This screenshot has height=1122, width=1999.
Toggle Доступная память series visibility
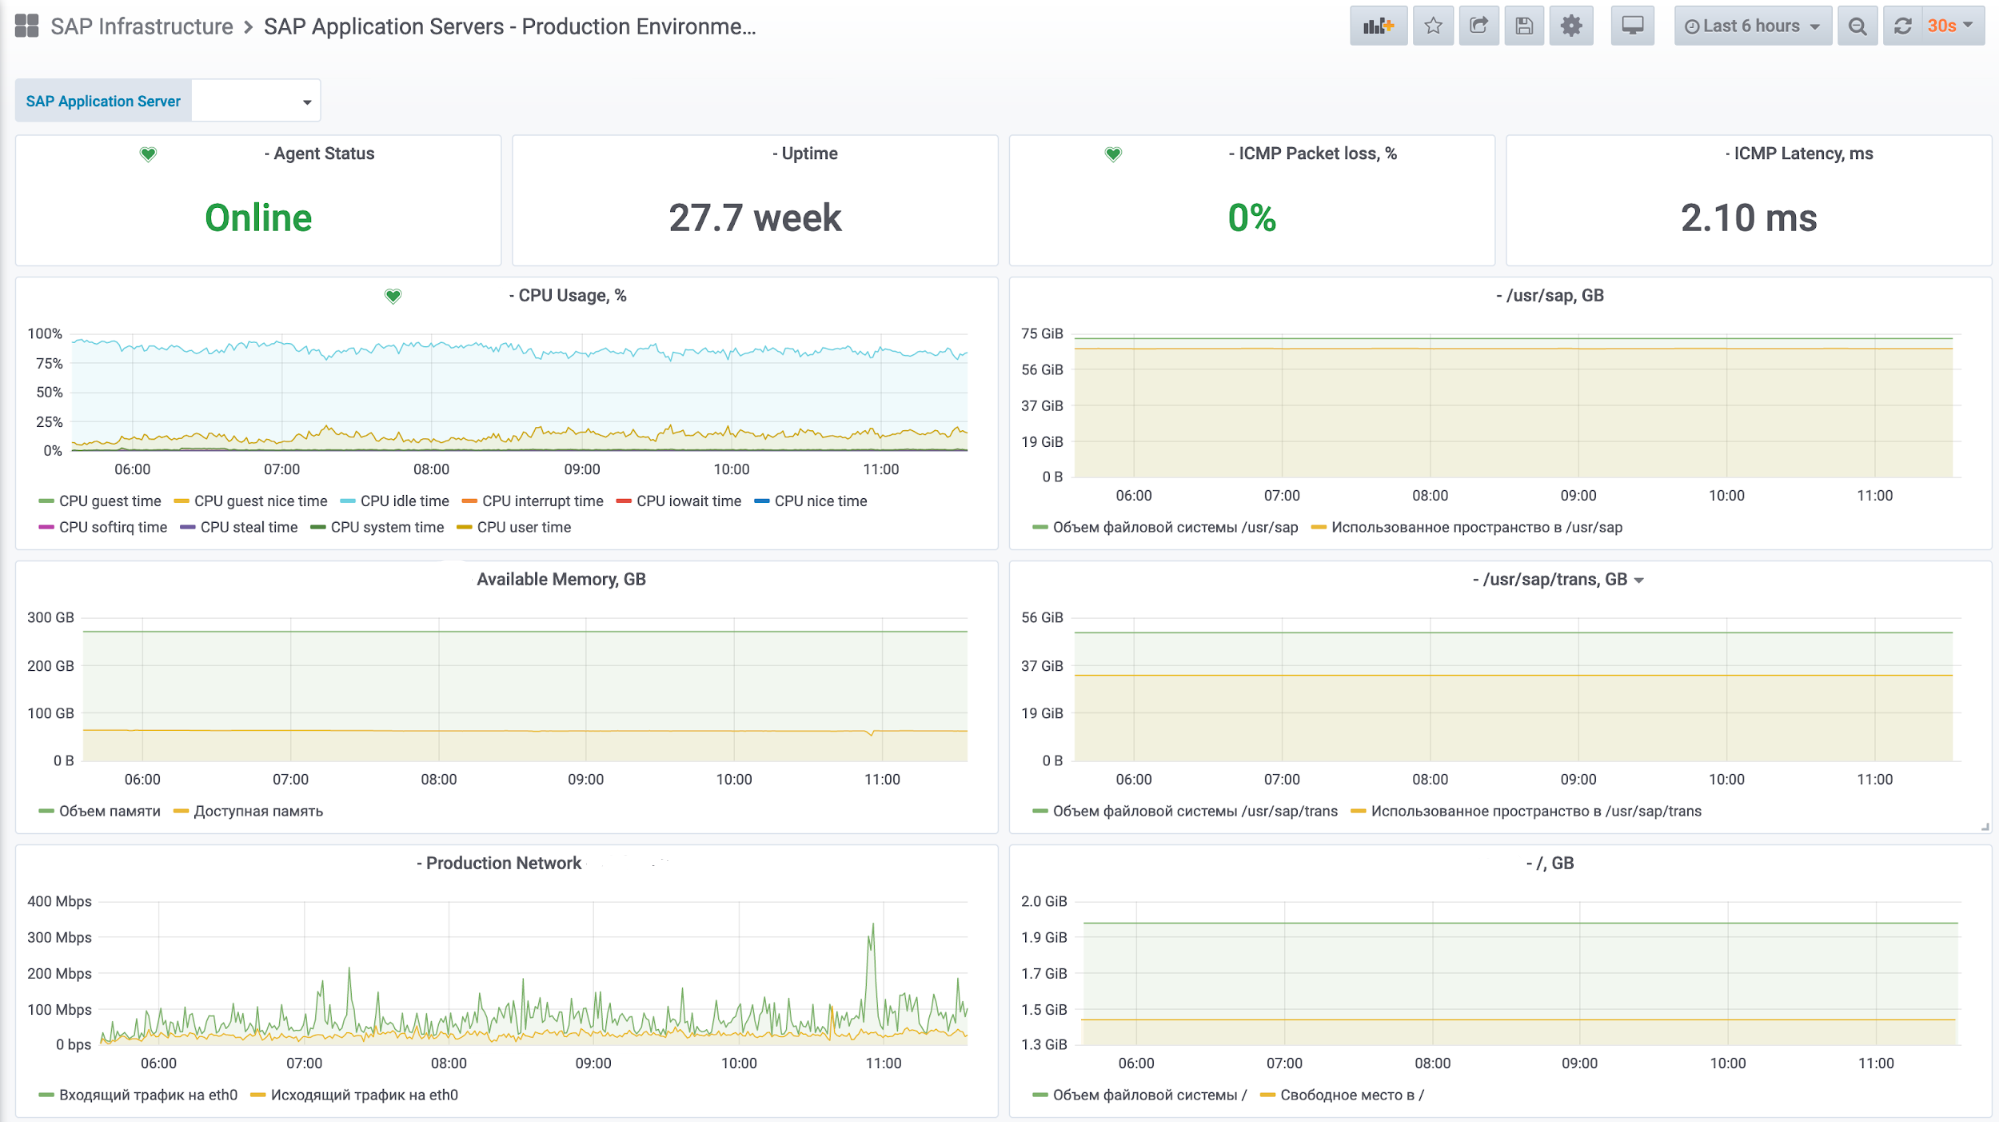click(258, 811)
